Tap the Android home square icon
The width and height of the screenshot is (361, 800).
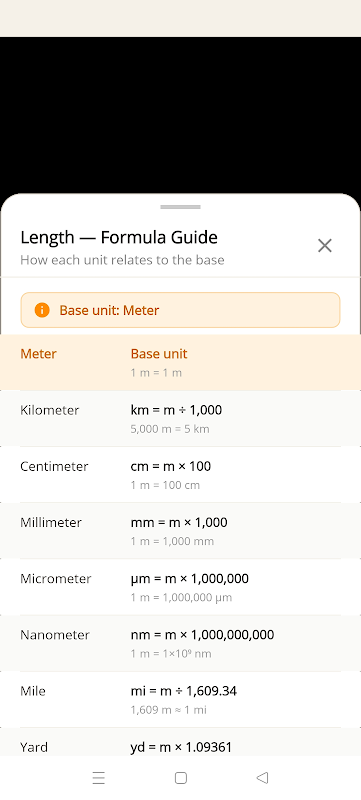pos(180,778)
